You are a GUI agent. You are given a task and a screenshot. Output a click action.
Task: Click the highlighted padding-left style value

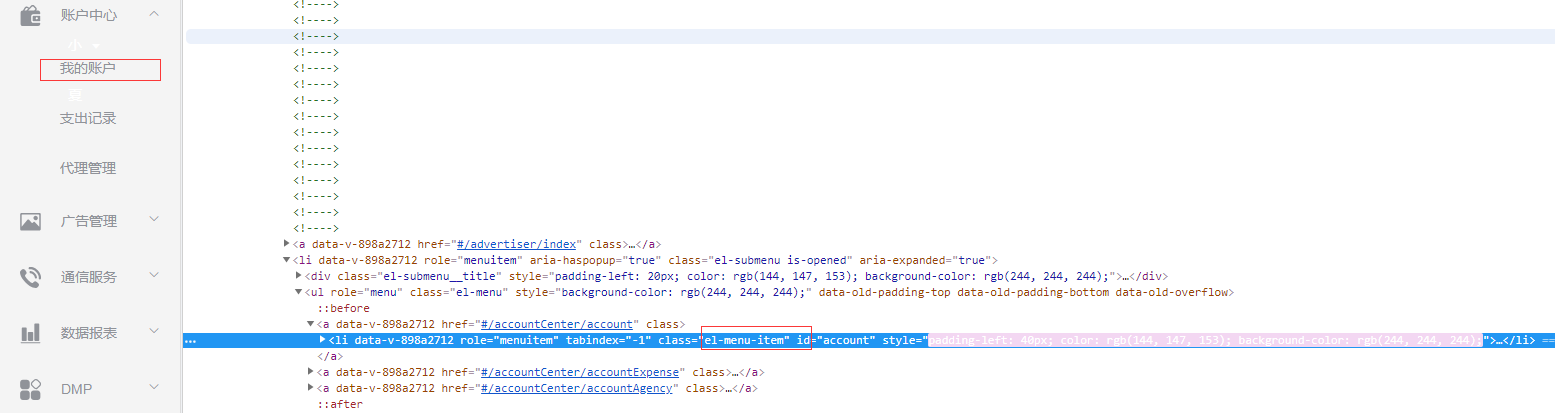pyautogui.click(x=1205, y=340)
